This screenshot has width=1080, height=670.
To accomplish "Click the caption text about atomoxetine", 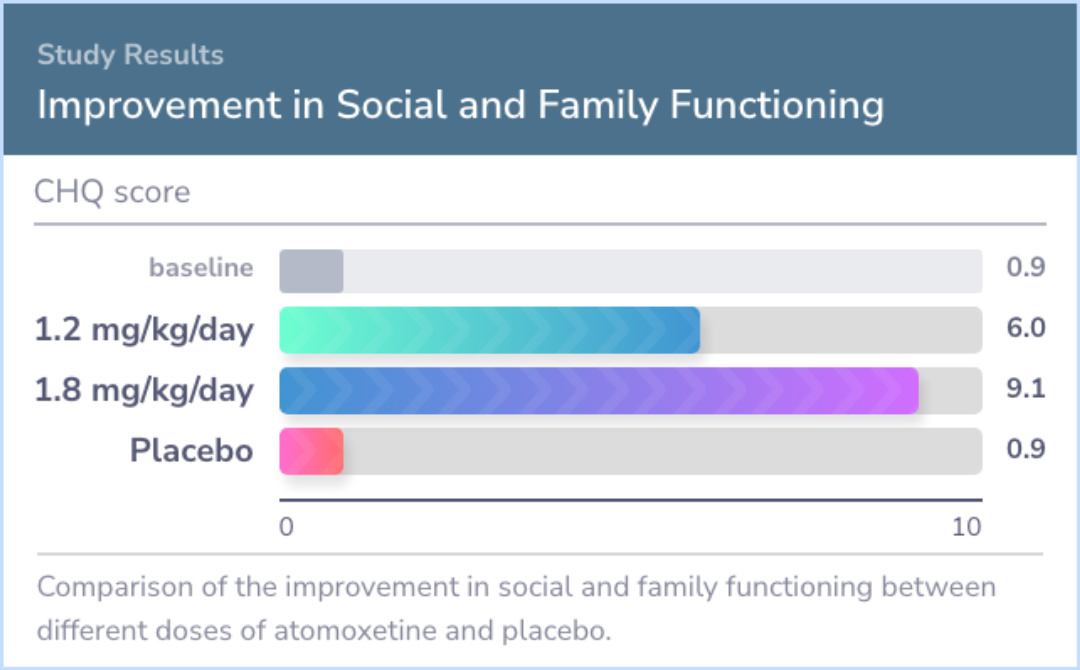I will tap(517, 609).
